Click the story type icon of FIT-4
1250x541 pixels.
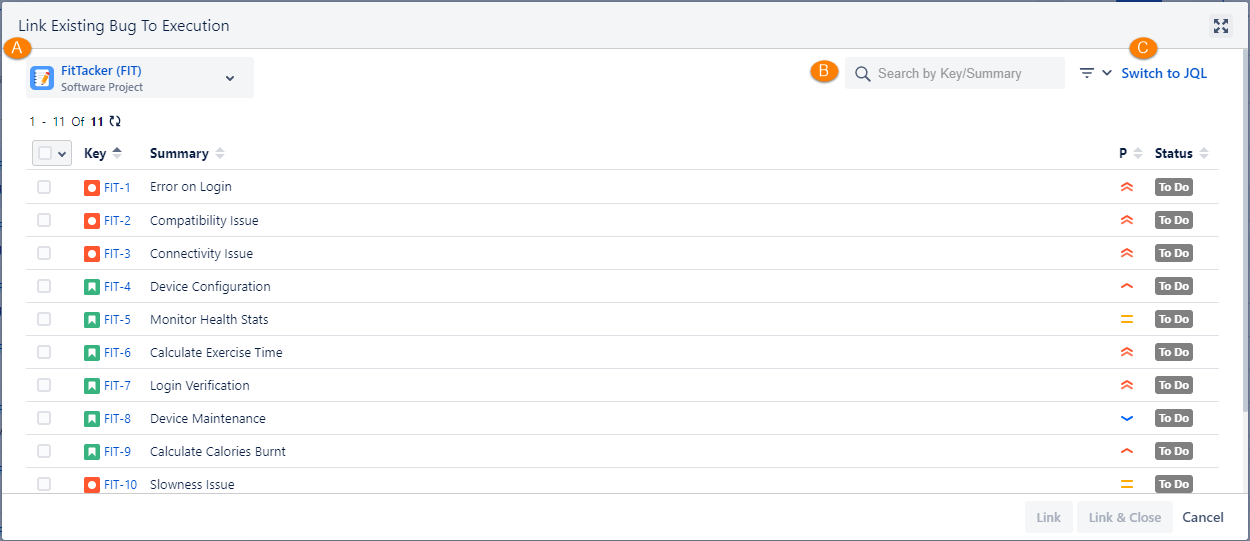point(92,286)
